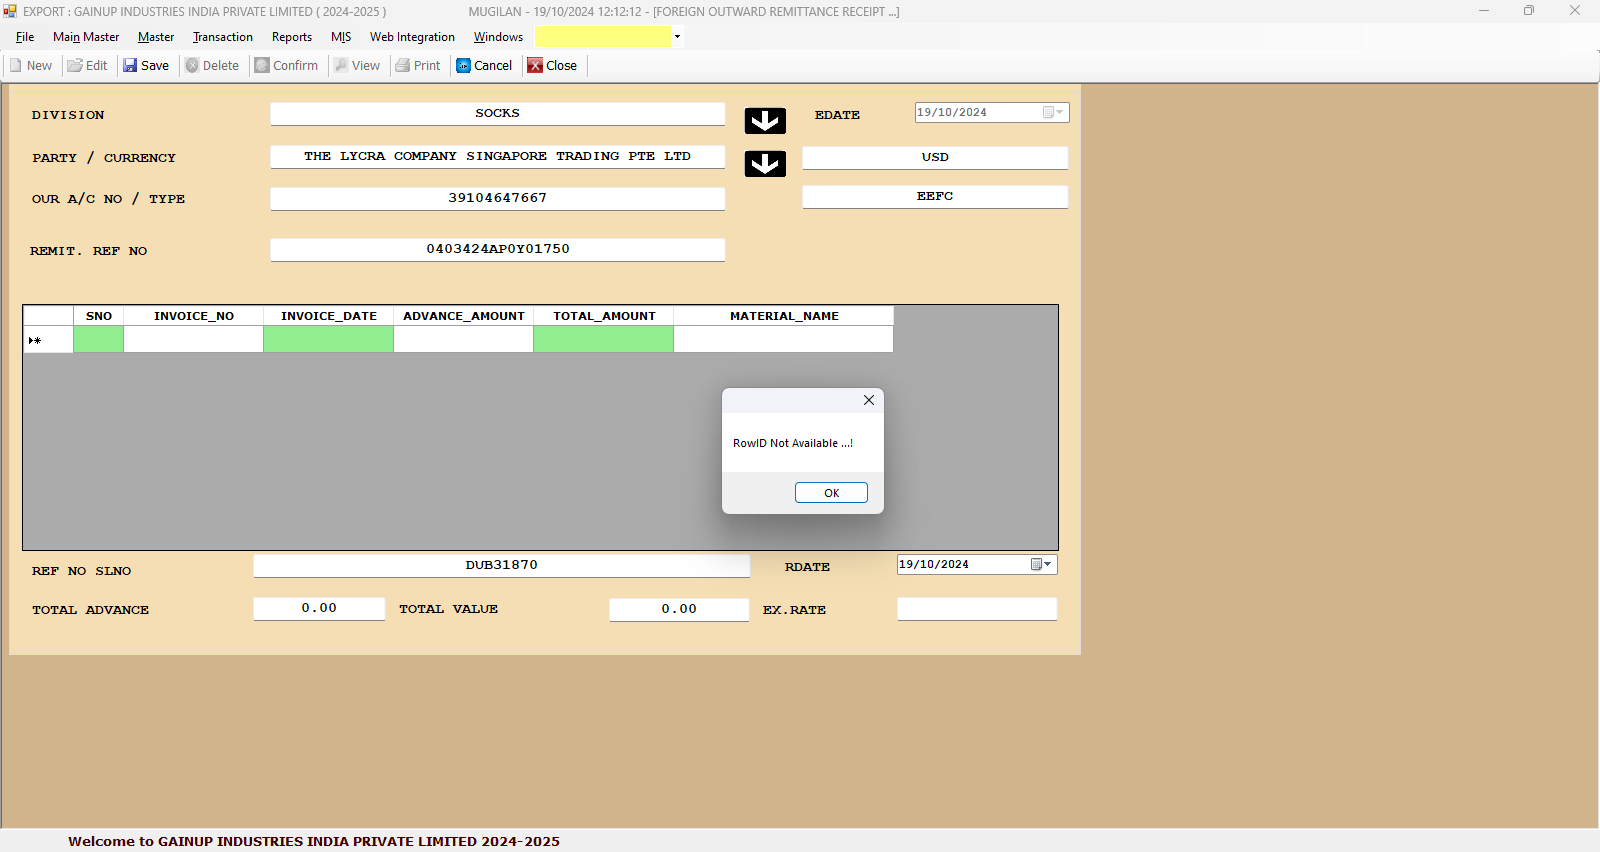Screen dimensions: 1600x852
Task: Click OK in the RowID message box
Action: pos(831,493)
